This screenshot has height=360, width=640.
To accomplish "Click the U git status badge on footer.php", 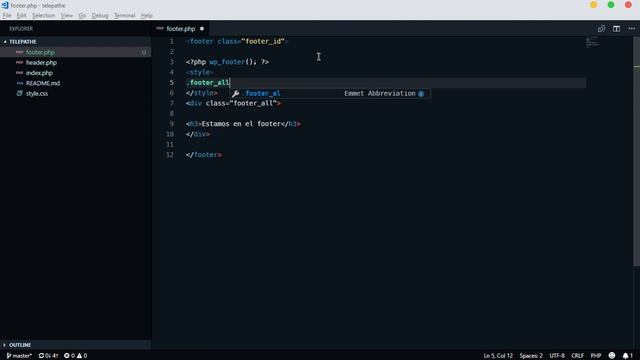I will [144, 52].
